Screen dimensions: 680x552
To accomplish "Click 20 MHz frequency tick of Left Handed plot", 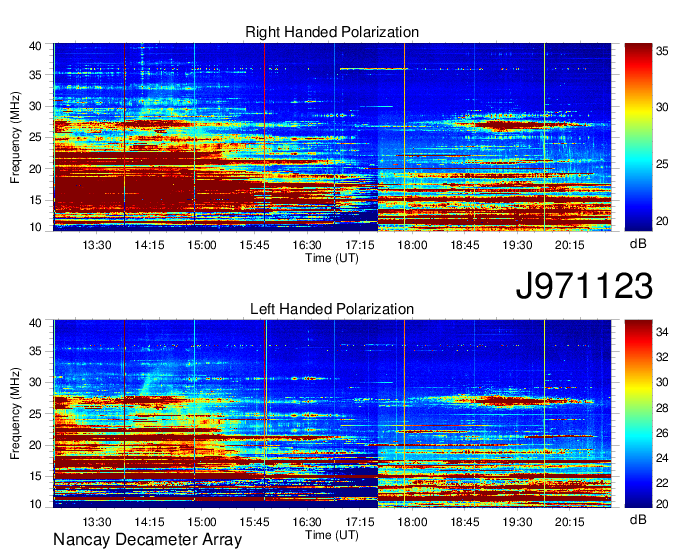I will coord(35,445).
